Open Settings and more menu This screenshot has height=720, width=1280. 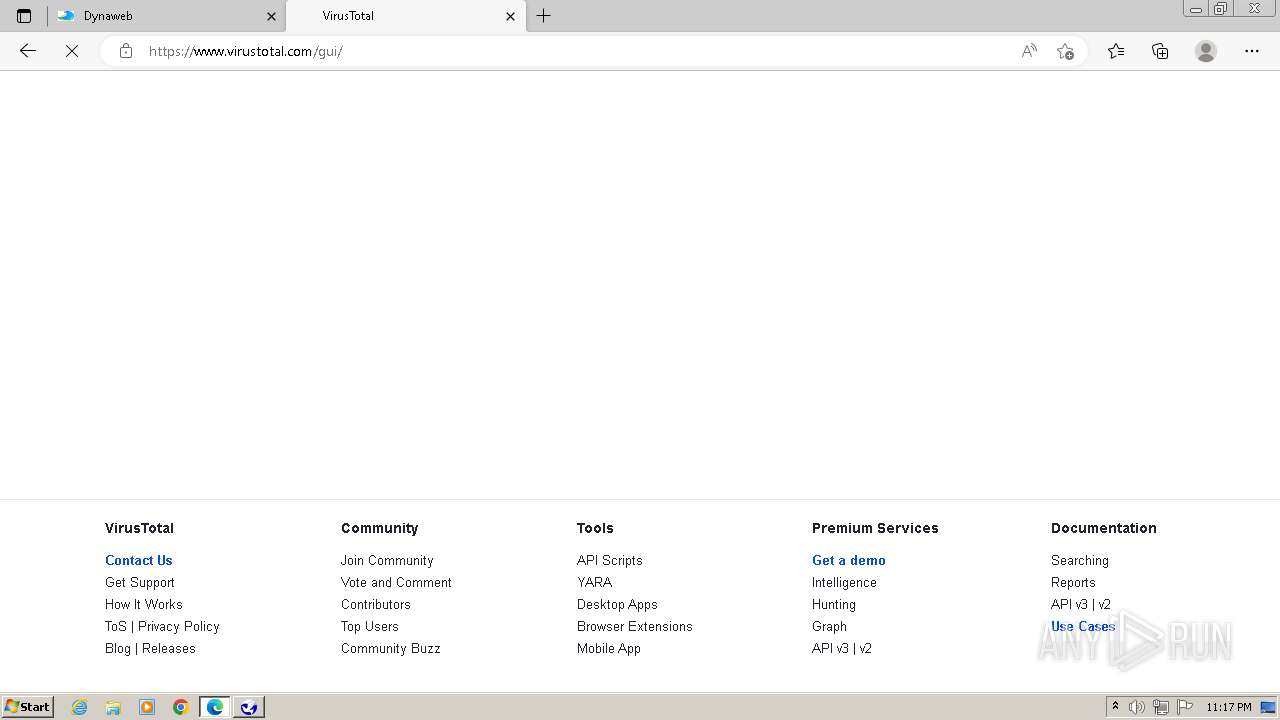[x=1252, y=51]
